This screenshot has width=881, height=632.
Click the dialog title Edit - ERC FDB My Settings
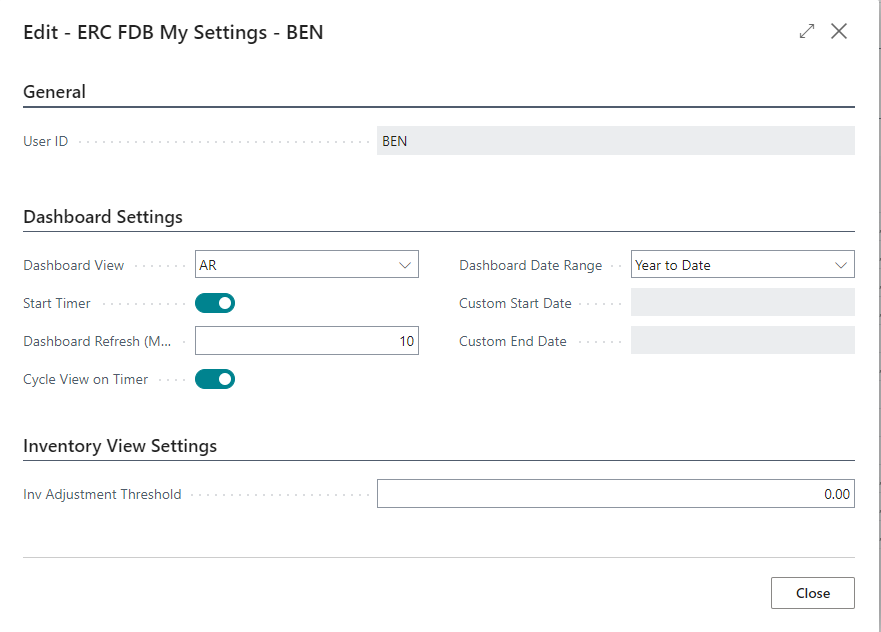pos(173,33)
